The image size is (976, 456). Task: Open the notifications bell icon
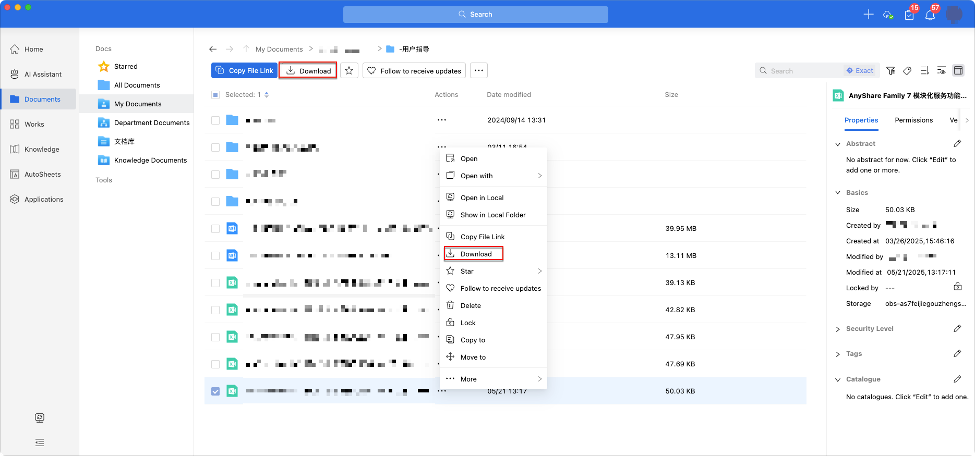pos(930,15)
